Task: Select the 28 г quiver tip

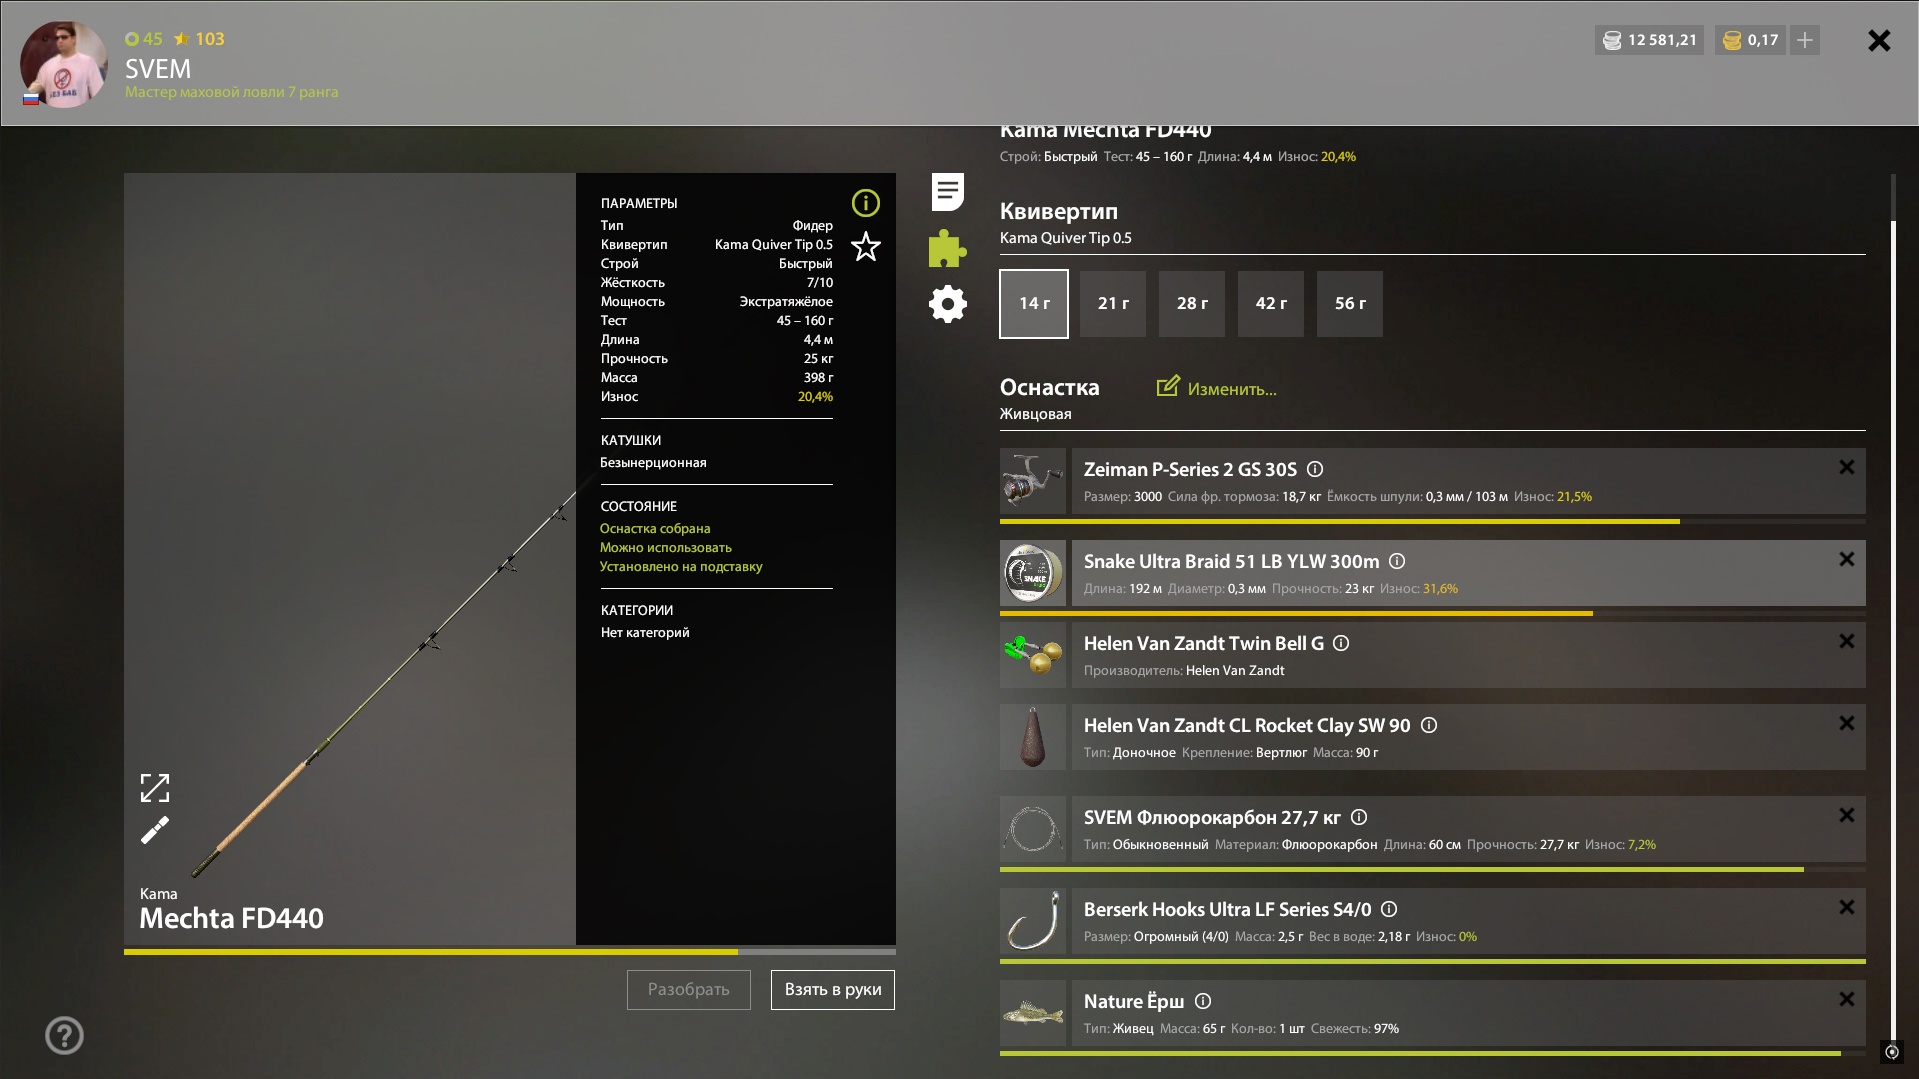Action: (x=1192, y=304)
